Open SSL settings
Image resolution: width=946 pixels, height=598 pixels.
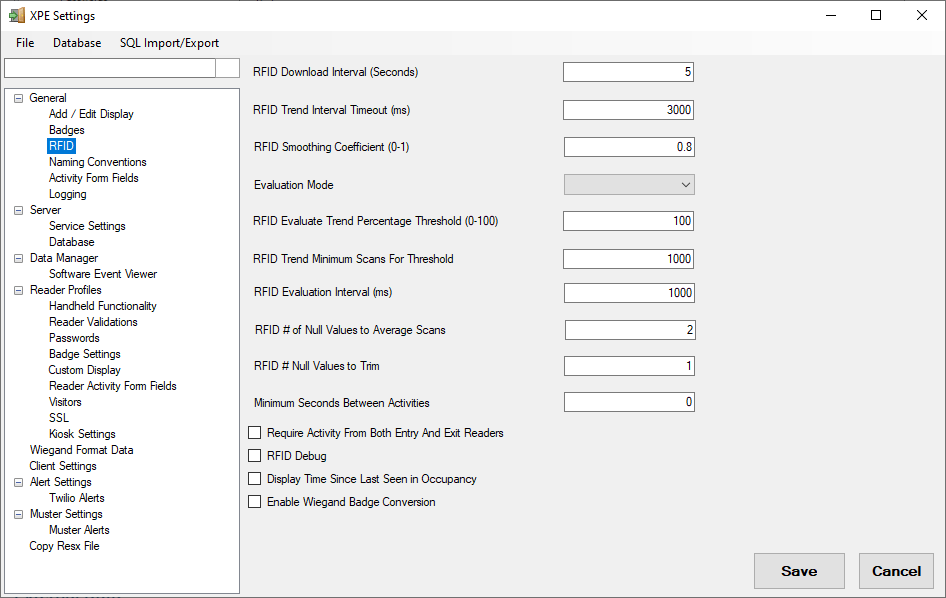pos(59,418)
